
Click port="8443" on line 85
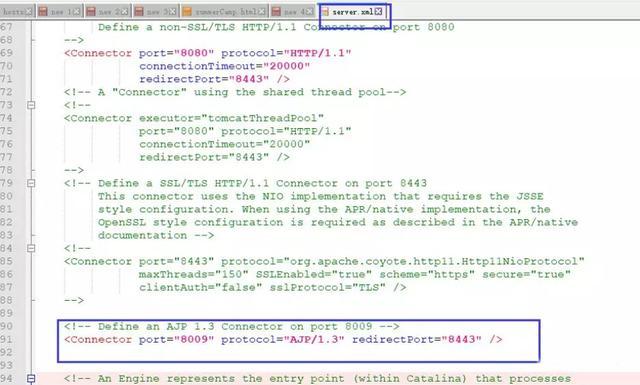(176, 261)
